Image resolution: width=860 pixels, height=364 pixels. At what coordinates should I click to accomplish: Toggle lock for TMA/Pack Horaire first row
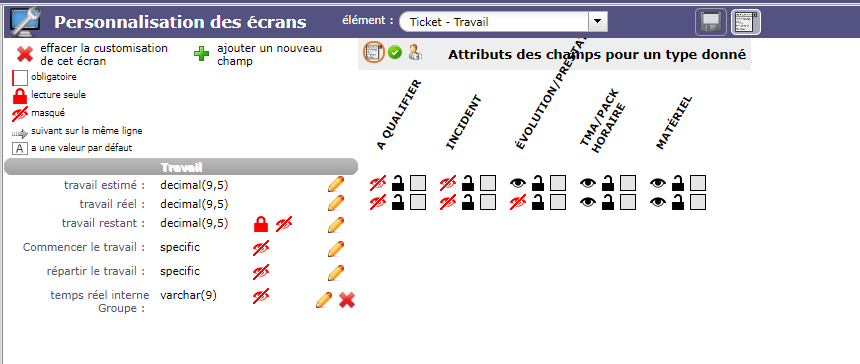(x=608, y=183)
